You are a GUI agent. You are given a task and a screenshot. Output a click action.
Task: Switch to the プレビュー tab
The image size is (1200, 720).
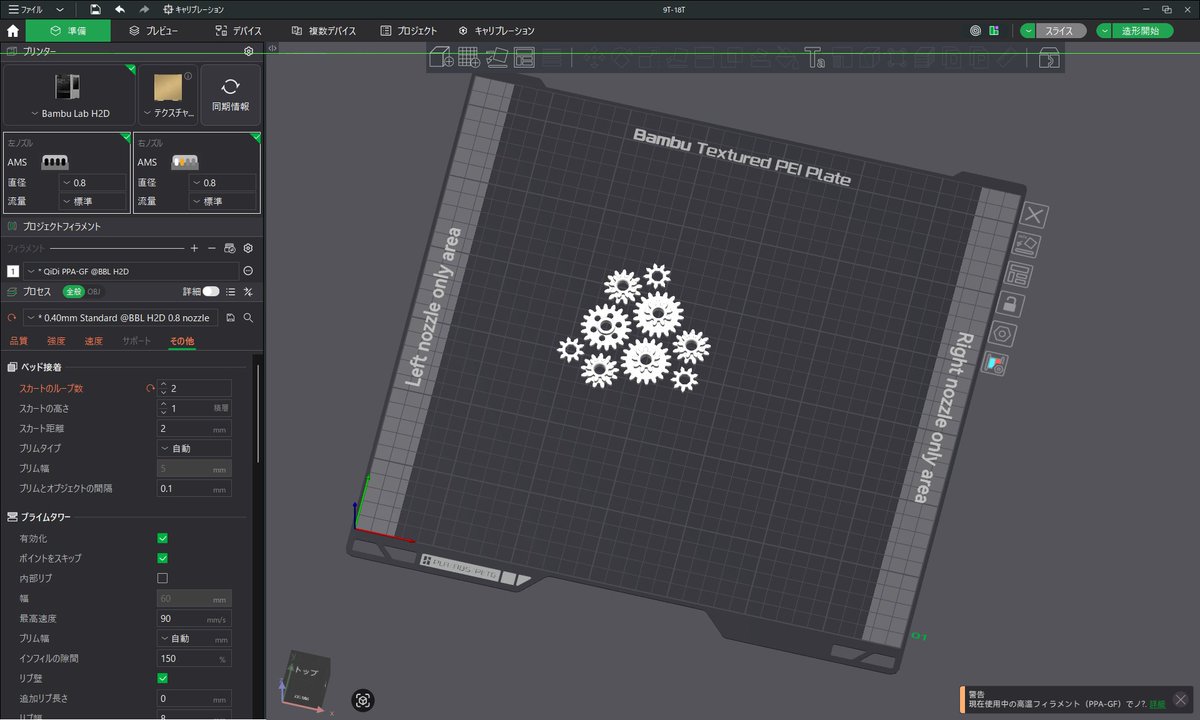154,31
